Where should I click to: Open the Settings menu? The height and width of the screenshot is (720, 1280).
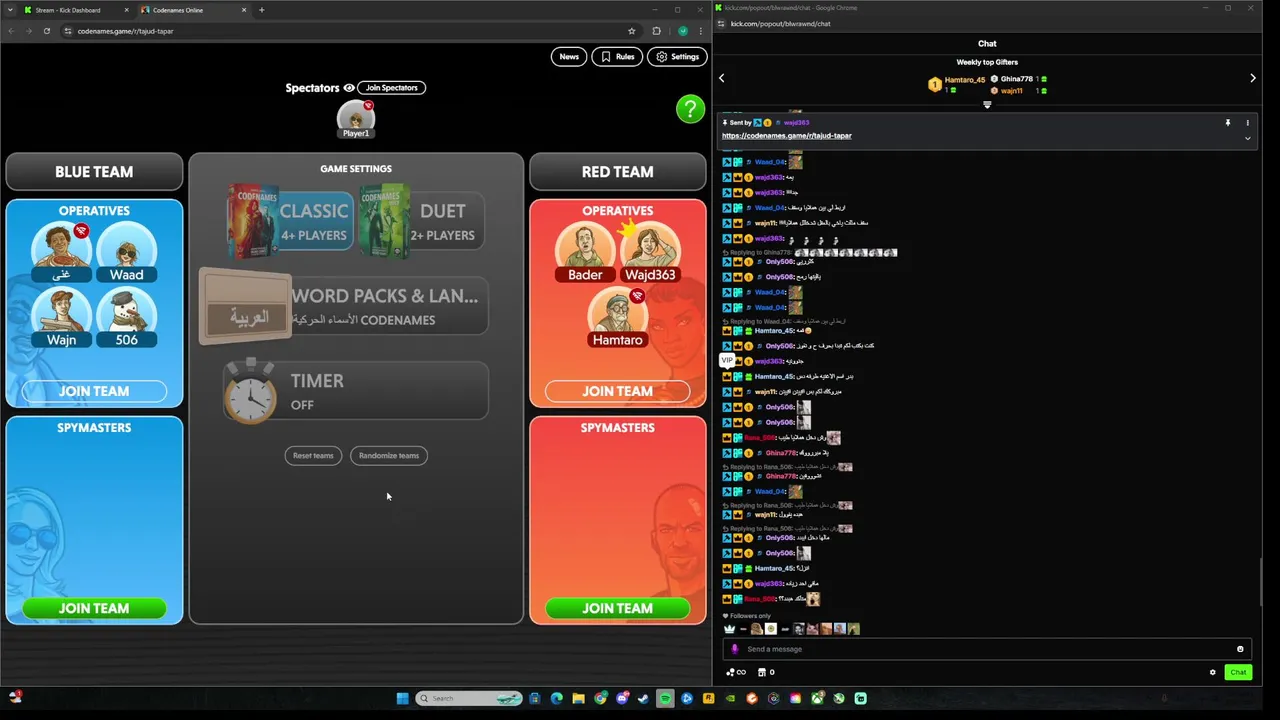coord(677,57)
